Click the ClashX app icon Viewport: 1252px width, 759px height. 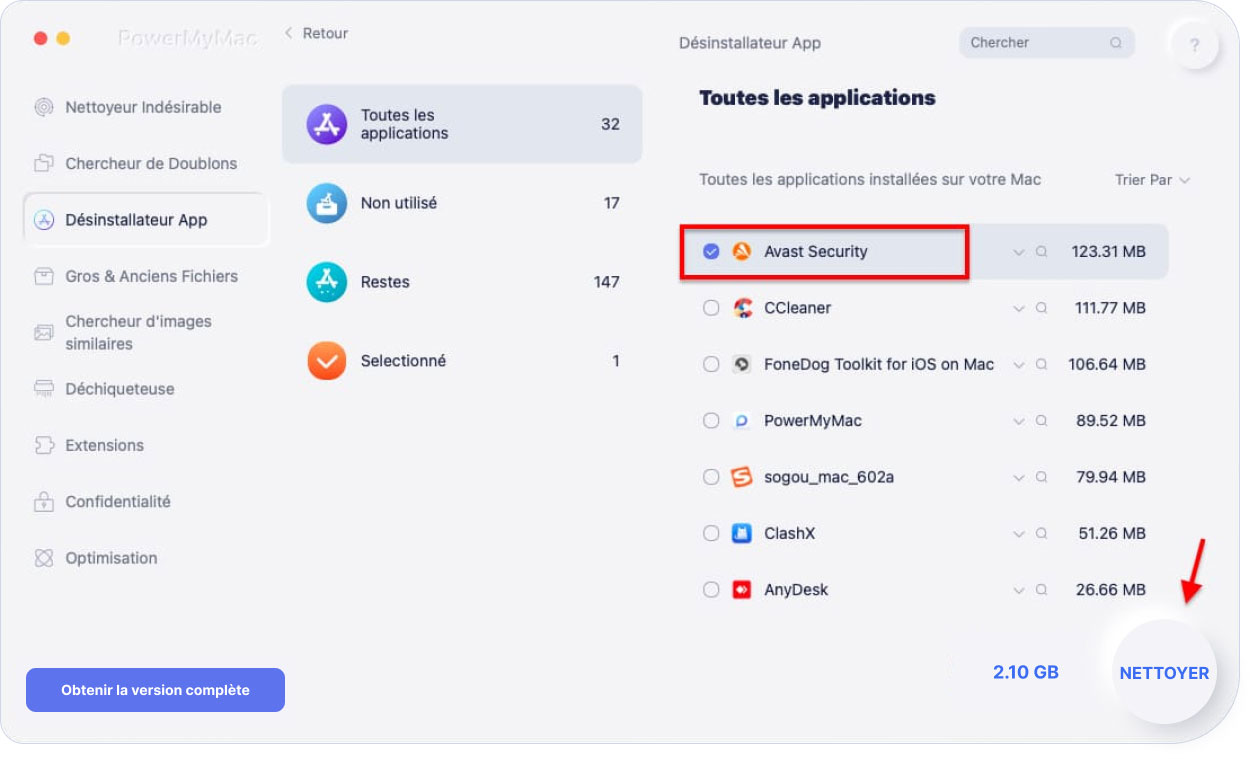tap(741, 533)
